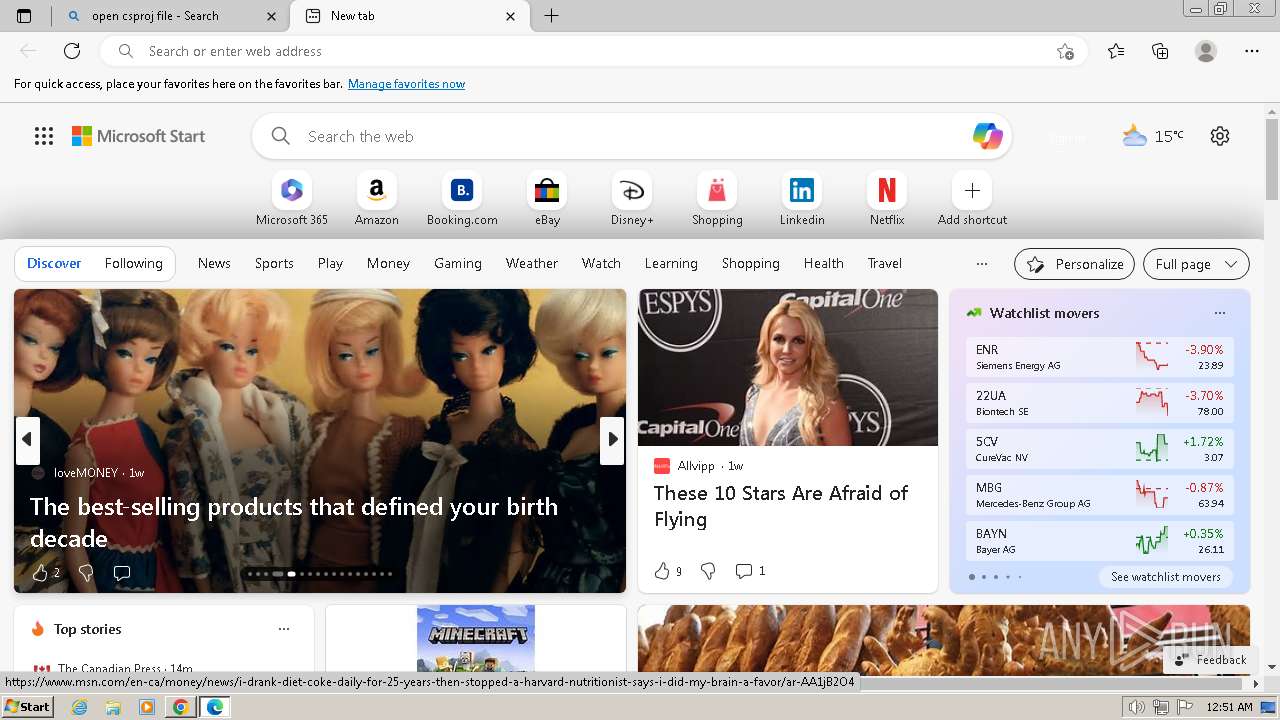Open the Feedback button

coord(1211,660)
